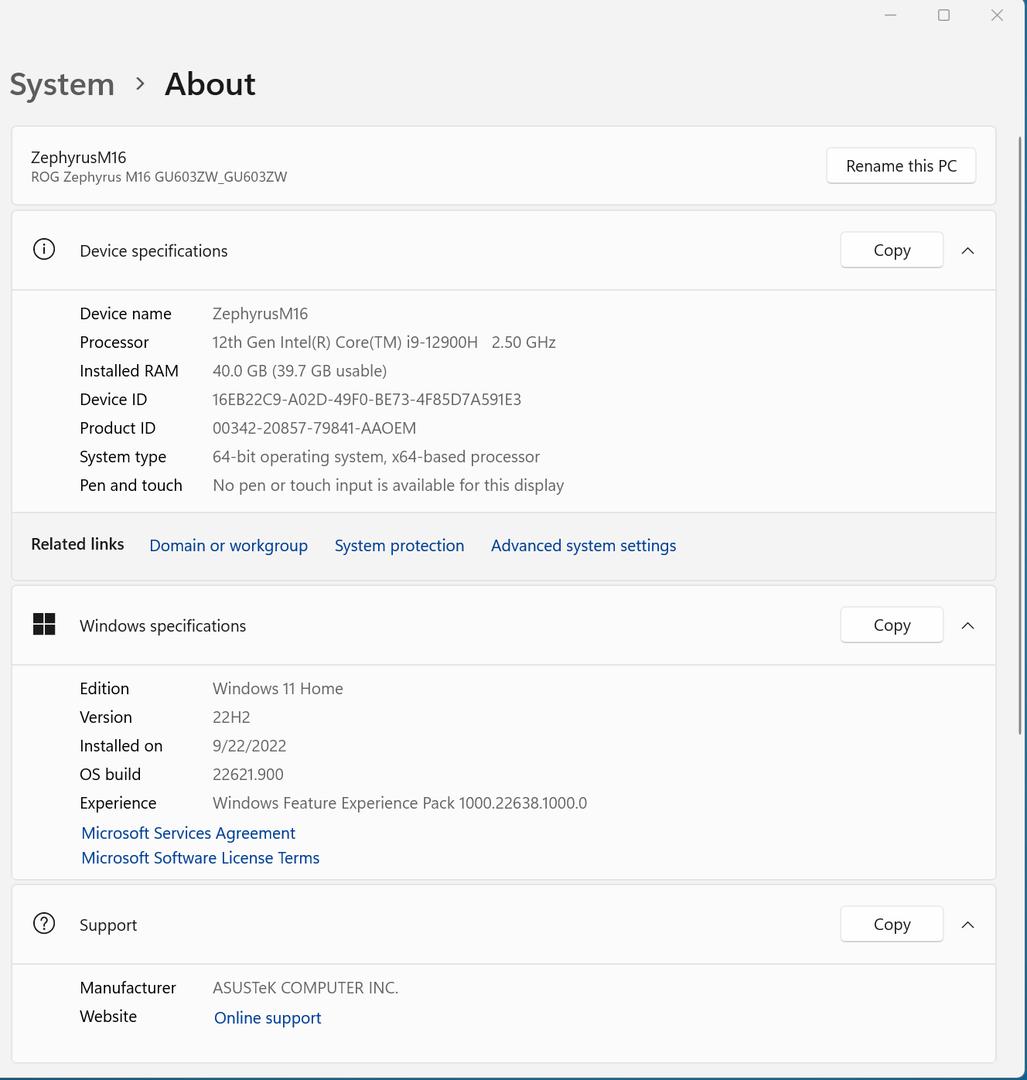Open Microsoft Software License Terms
This screenshot has height=1080, width=1027.
coord(200,858)
